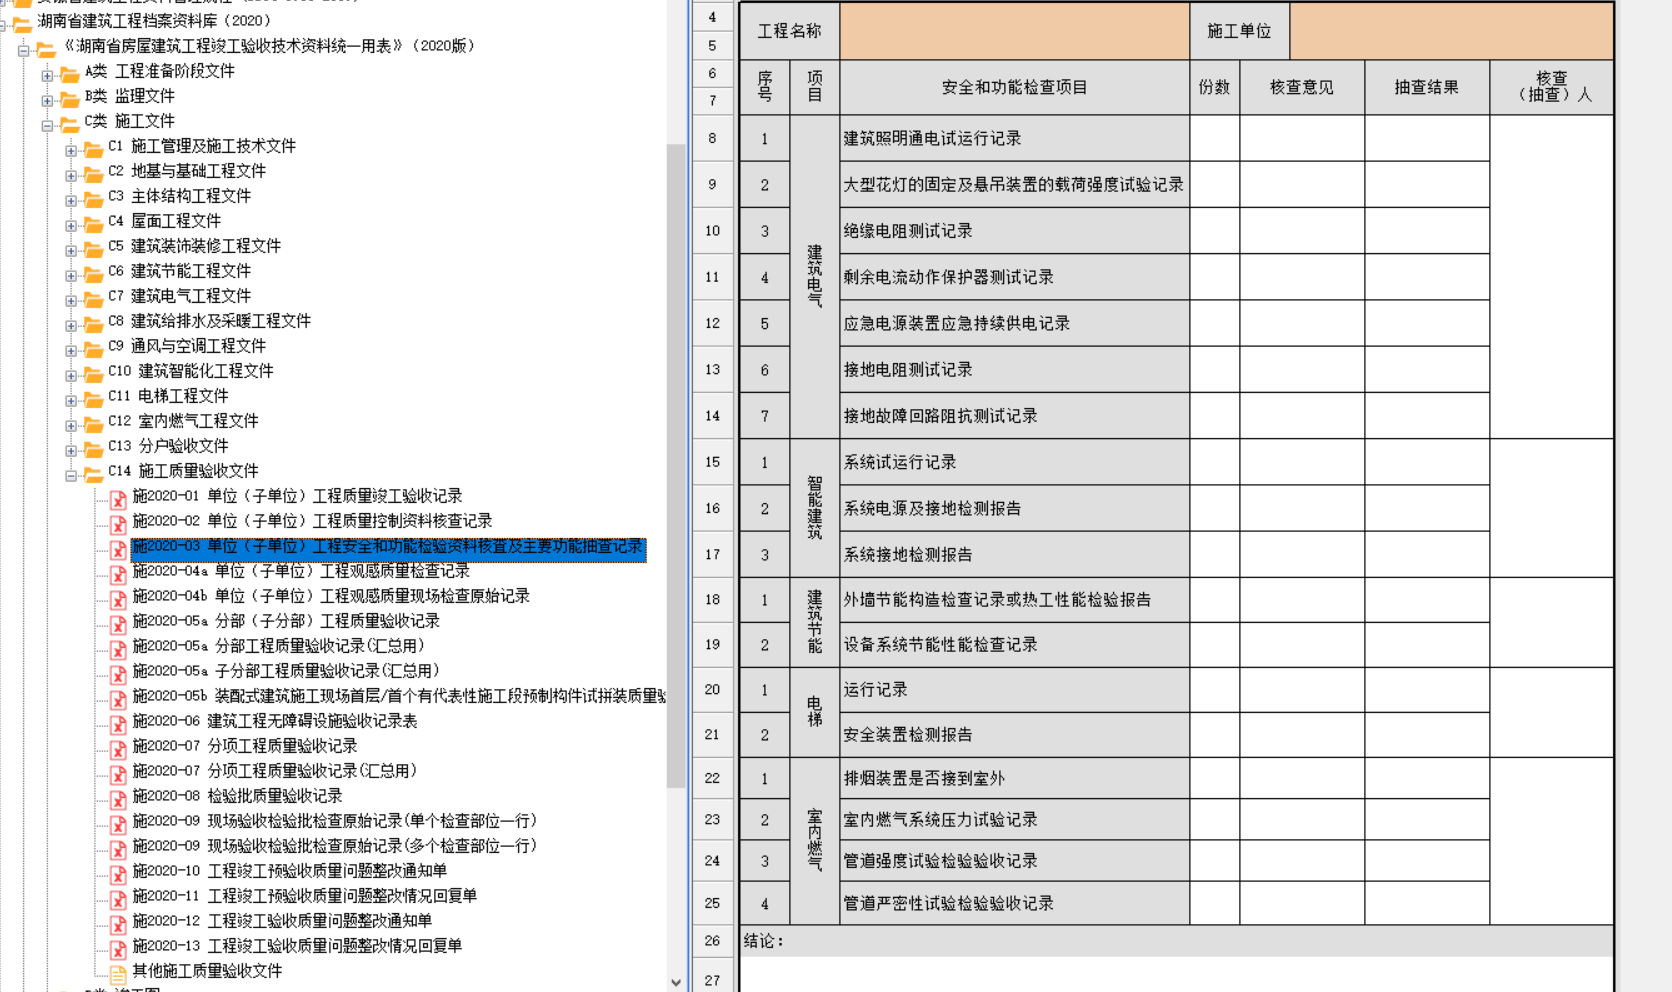Click file icon of selected 施2020-03 item
Image resolution: width=1672 pixels, height=992 pixels.
tap(118, 548)
